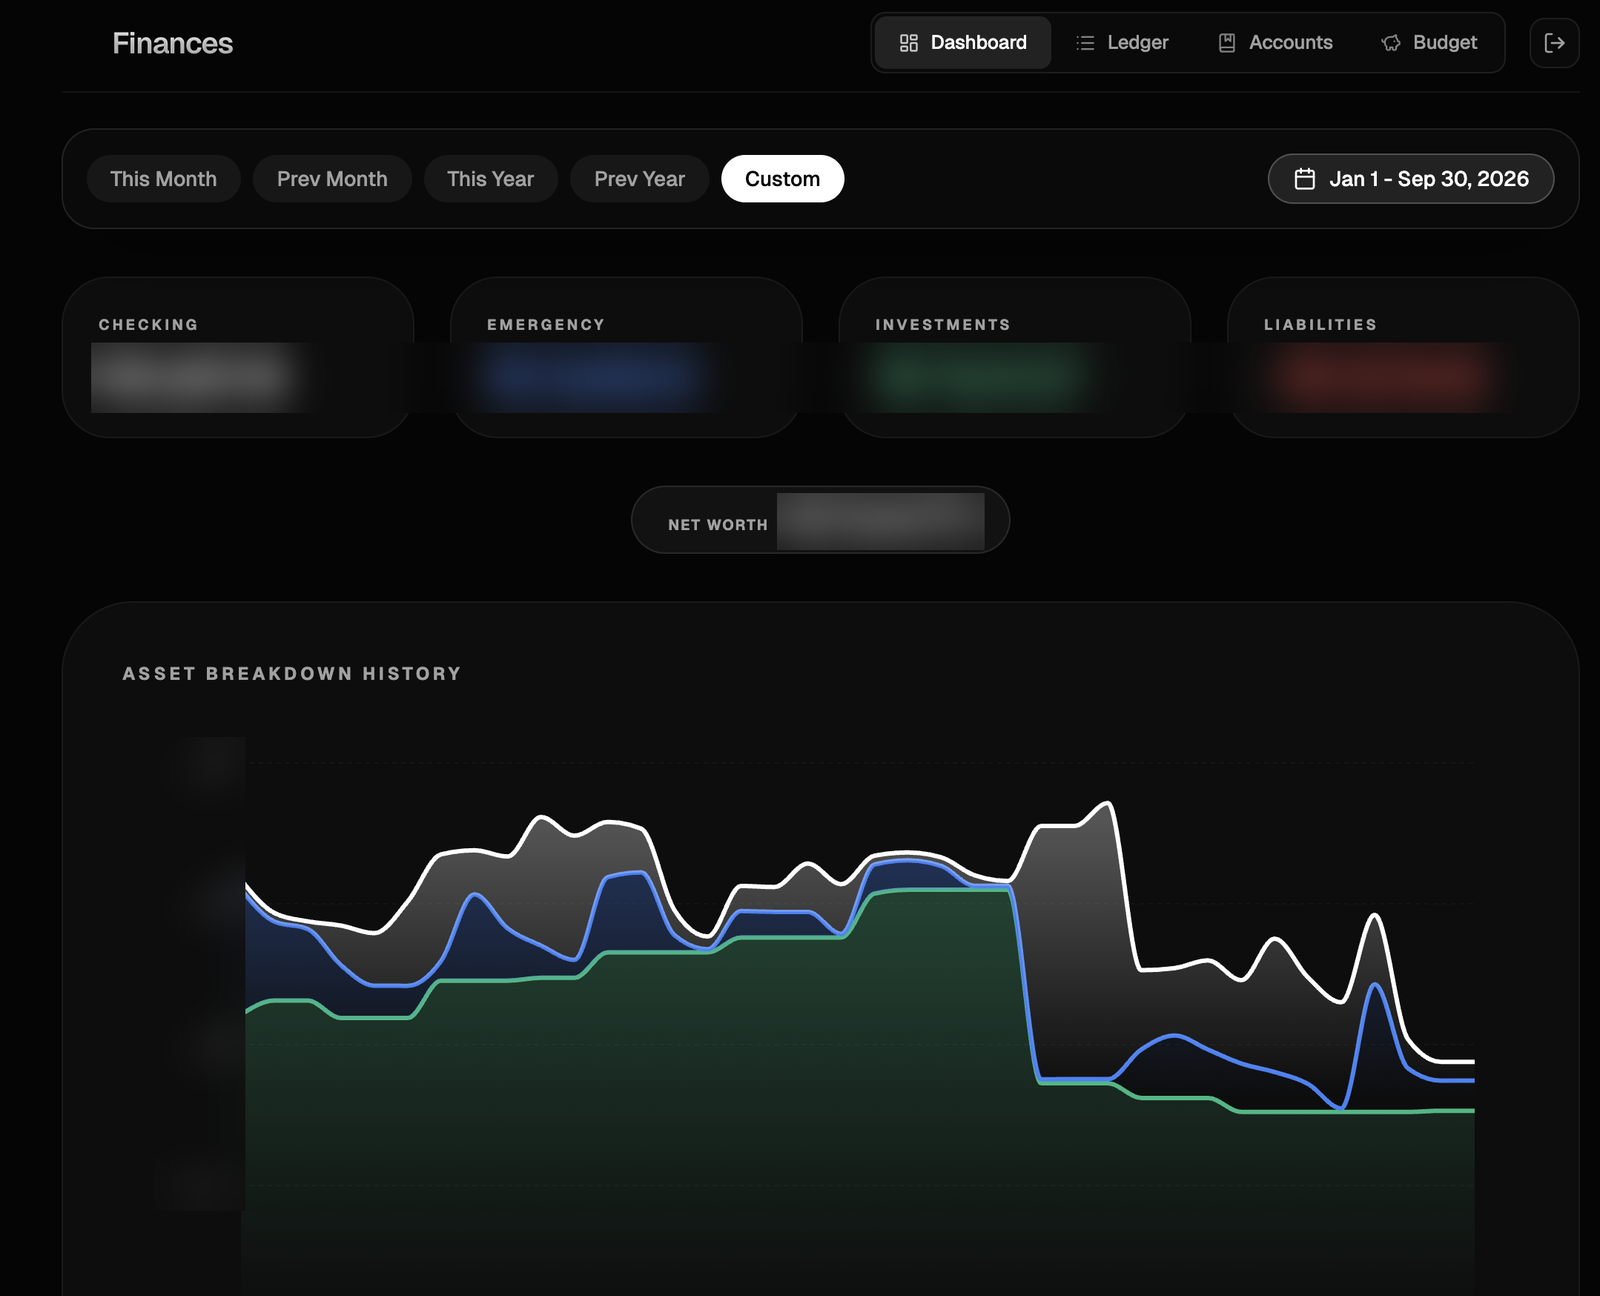Choose This Year range filter
The height and width of the screenshot is (1296, 1600).
pos(490,179)
